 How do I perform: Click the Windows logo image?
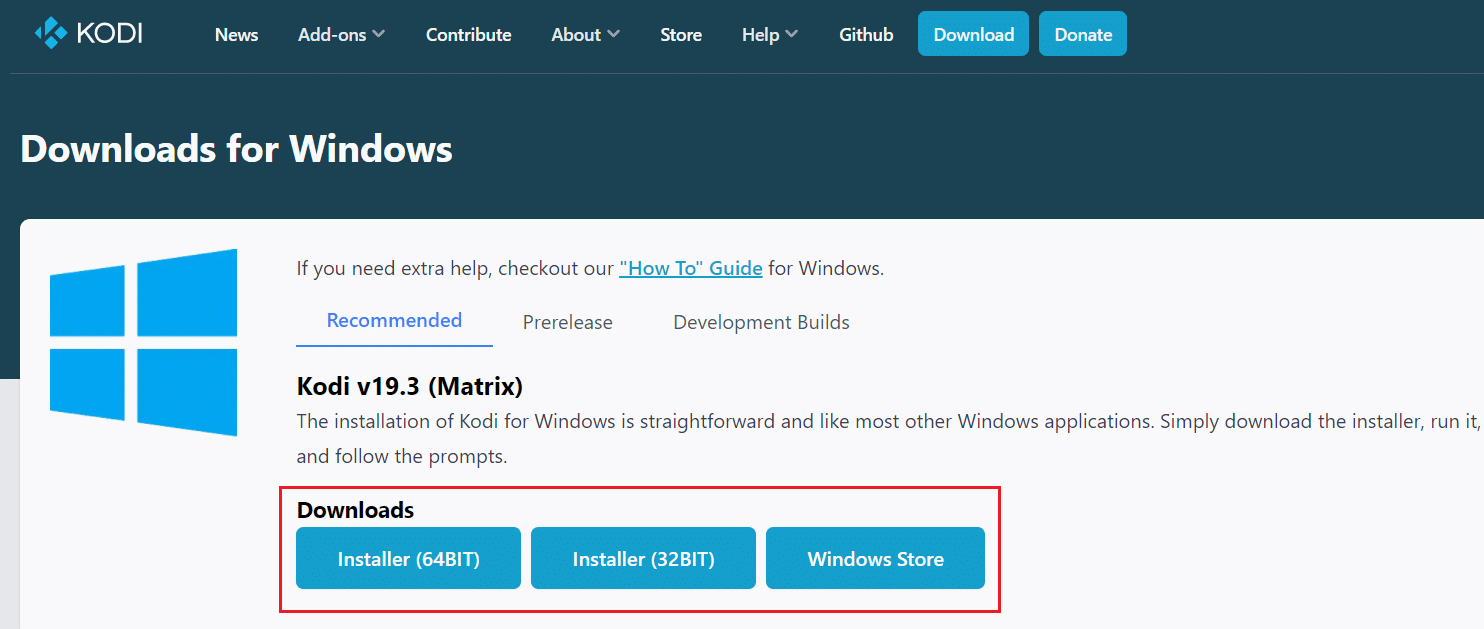[143, 340]
